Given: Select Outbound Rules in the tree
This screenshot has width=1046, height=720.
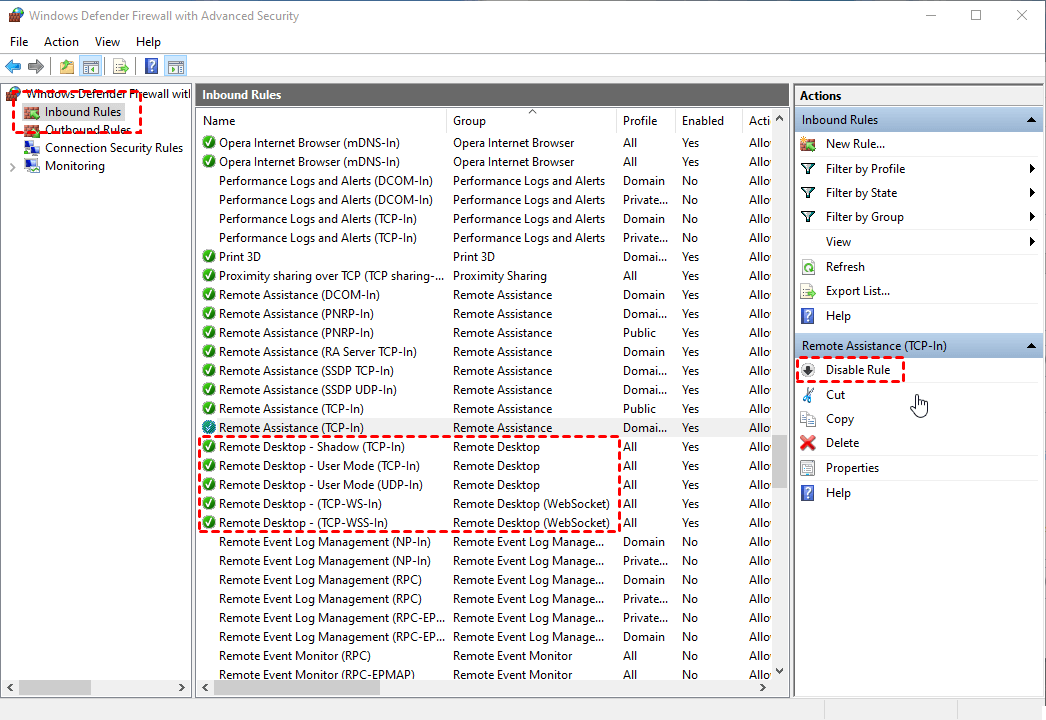Looking at the screenshot, I should click(x=87, y=130).
